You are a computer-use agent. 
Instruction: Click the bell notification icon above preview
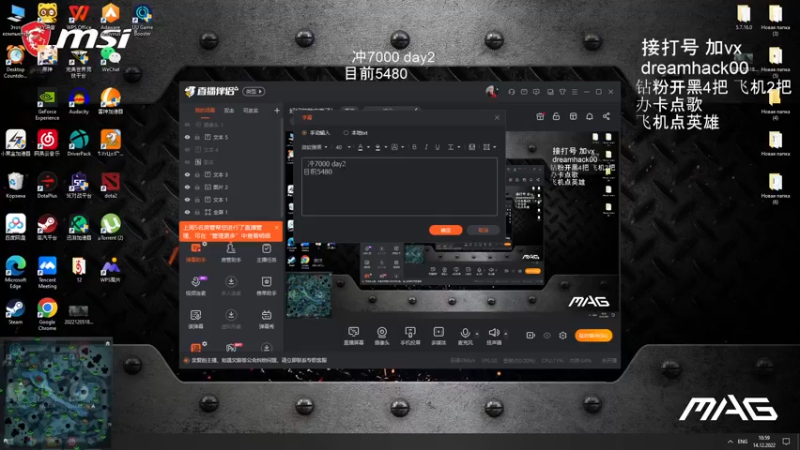(x=589, y=116)
